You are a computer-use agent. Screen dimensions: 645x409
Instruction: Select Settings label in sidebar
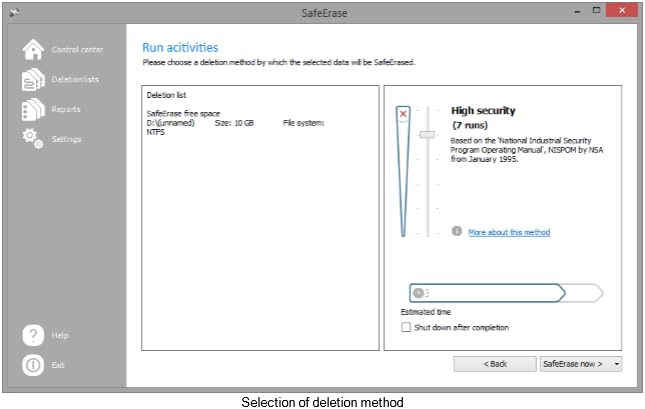coord(66,139)
